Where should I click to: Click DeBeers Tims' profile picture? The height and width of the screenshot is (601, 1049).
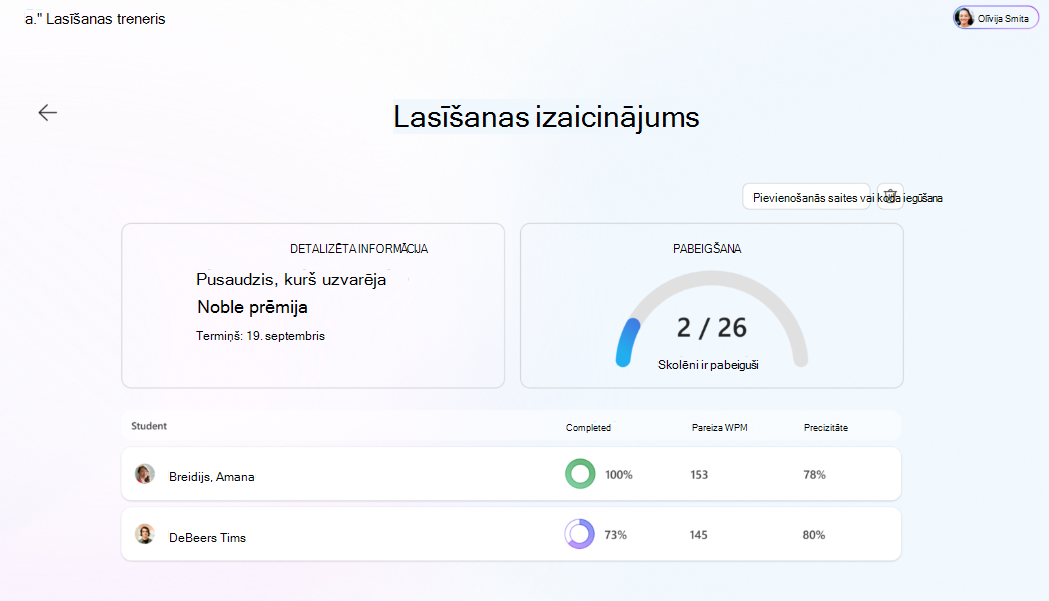[145, 534]
